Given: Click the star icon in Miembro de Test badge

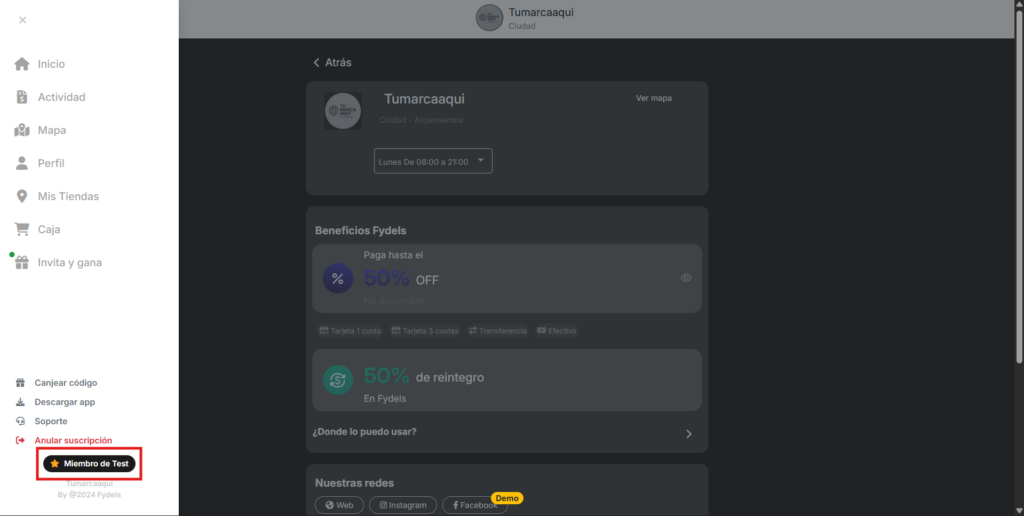Looking at the screenshot, I should click(55, 464).
